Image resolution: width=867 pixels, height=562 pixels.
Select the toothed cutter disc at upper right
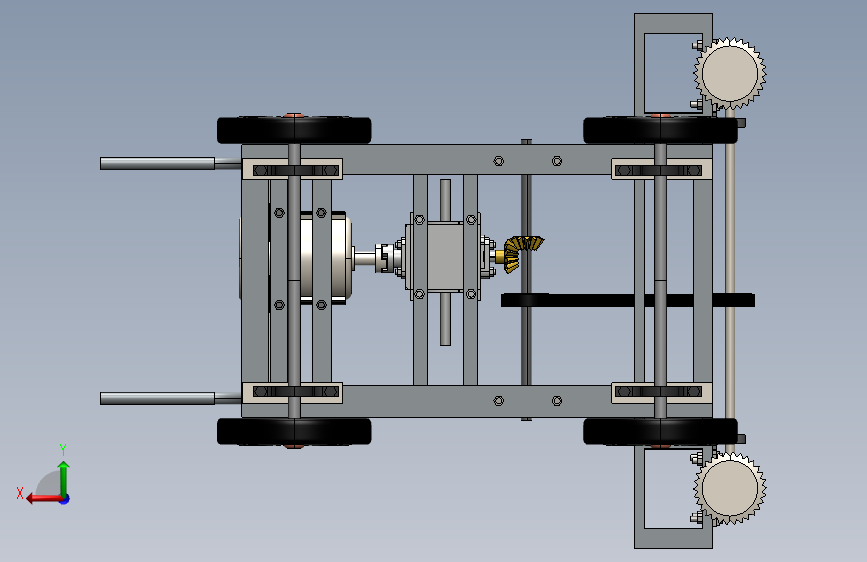click(730, 73)
